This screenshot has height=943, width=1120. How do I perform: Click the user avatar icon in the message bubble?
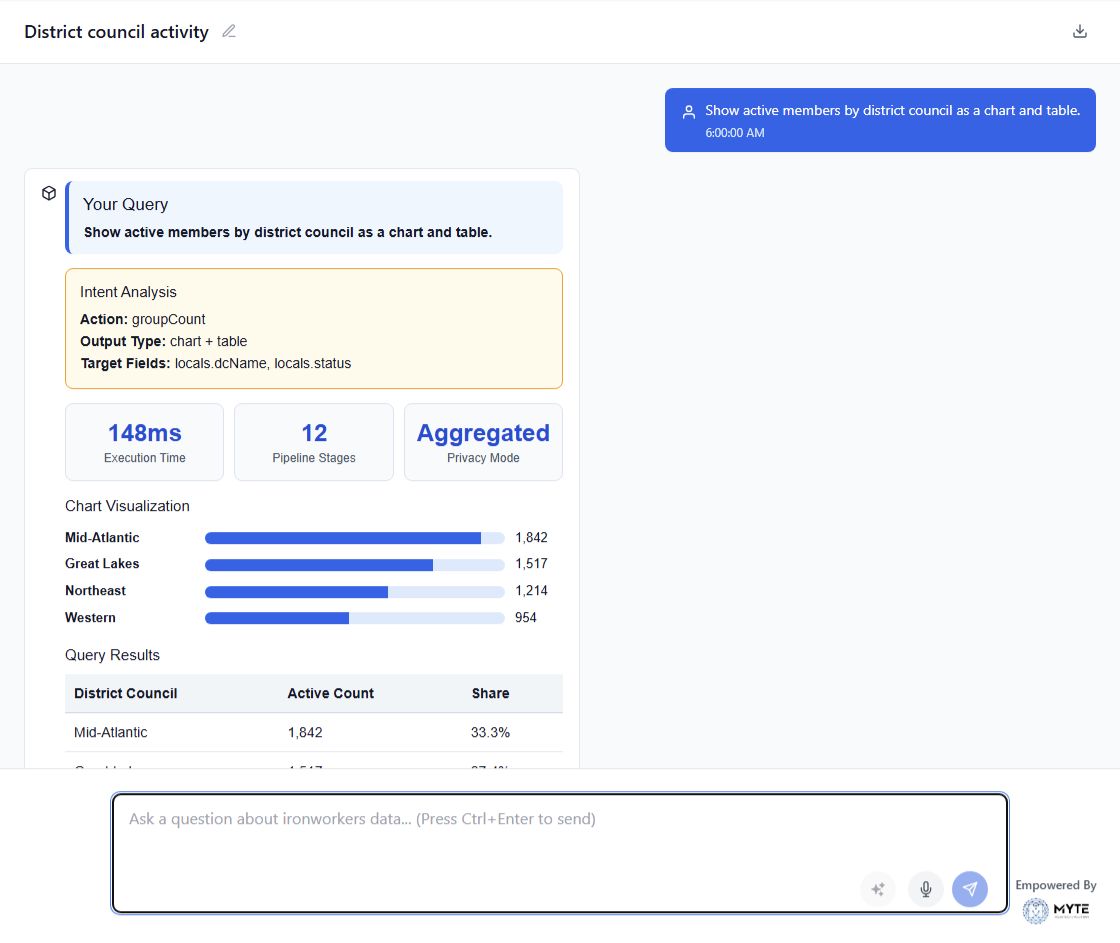click(689, 112)
